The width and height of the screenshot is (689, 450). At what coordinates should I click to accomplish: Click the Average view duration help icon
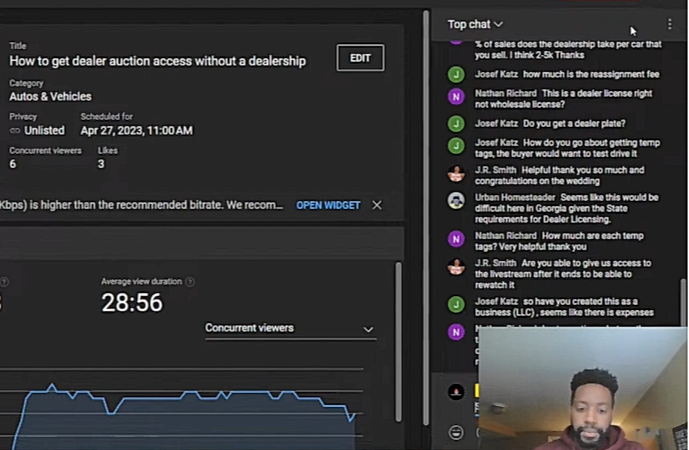(x=190, y=282)
